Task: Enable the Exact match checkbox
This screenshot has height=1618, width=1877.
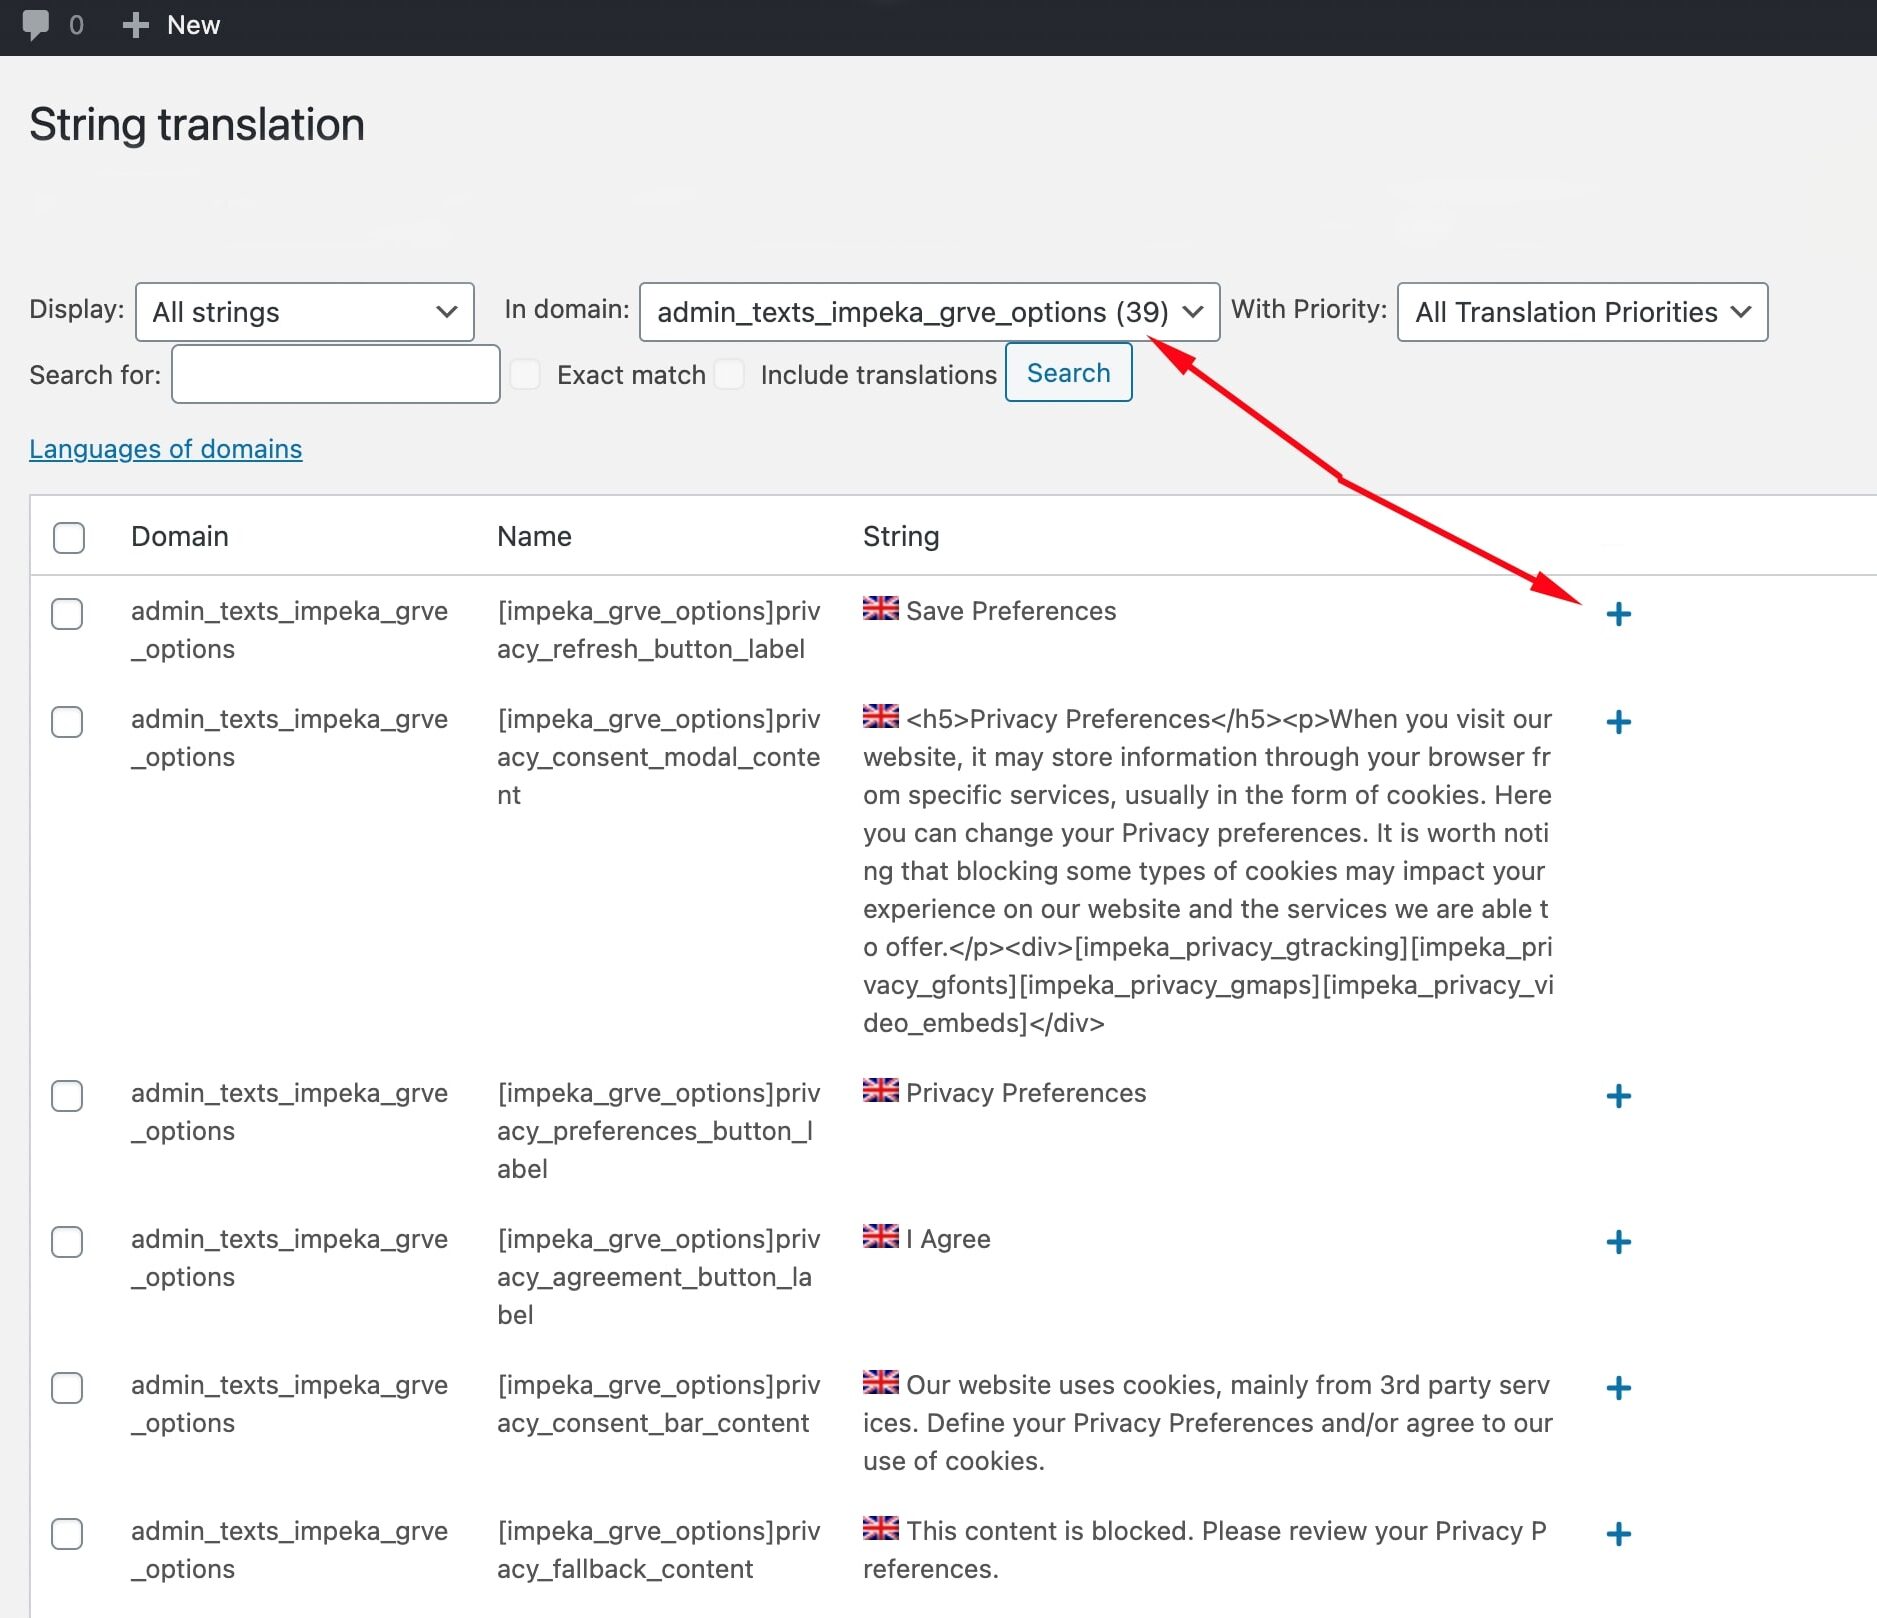Action: (525, 374)
